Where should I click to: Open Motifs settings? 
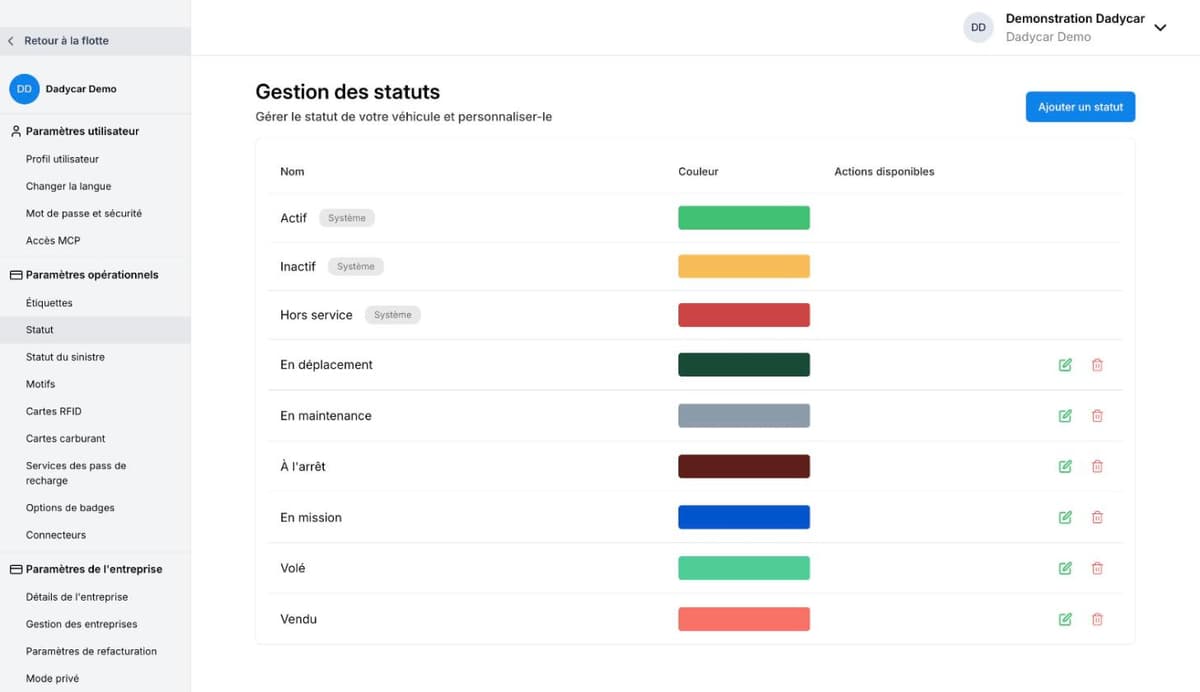tap(41, 384)
